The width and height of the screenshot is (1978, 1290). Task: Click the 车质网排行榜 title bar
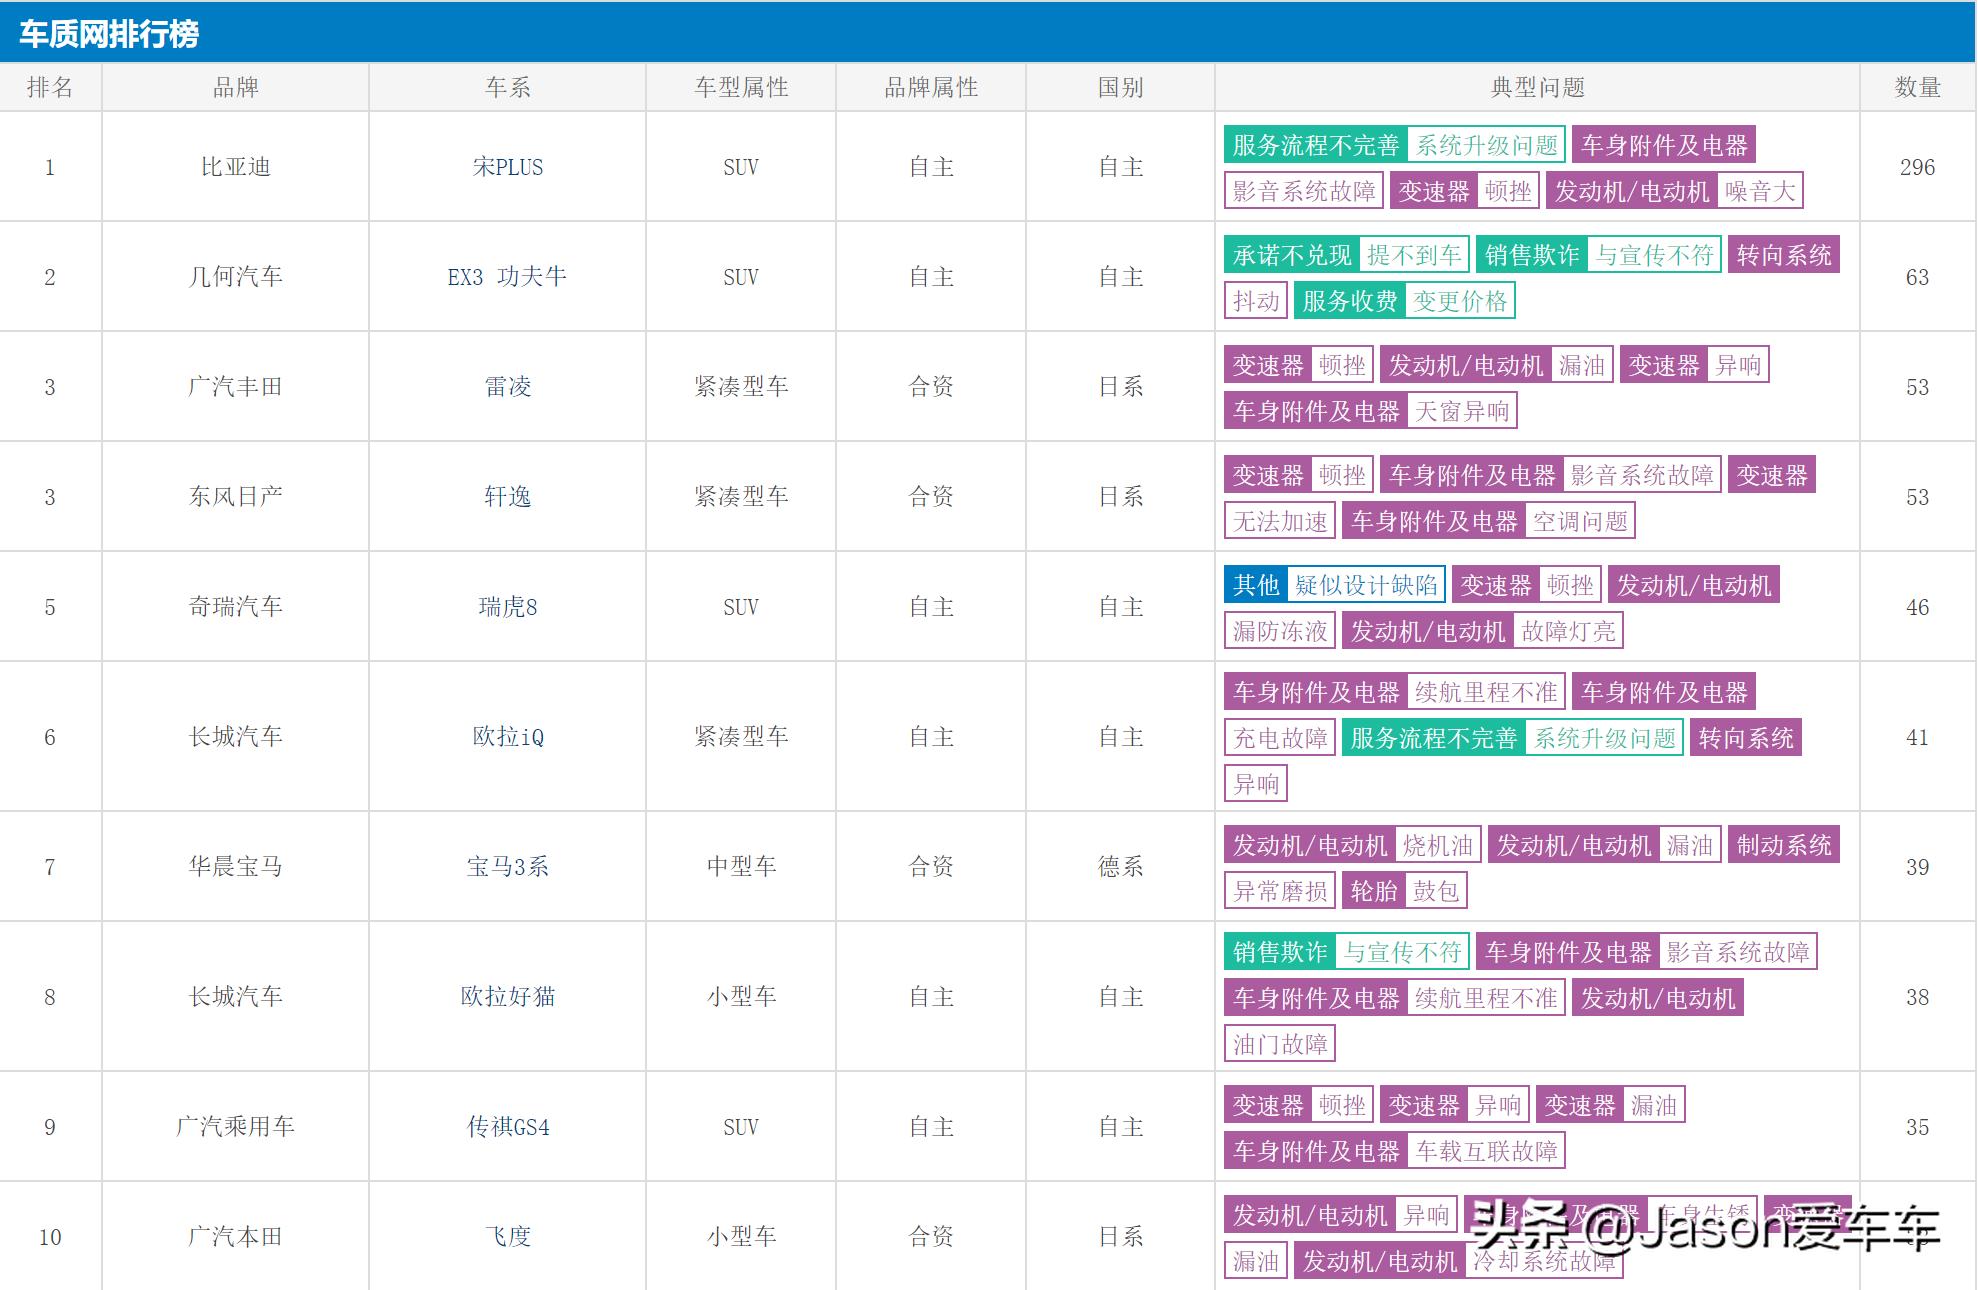click(110, 34)
